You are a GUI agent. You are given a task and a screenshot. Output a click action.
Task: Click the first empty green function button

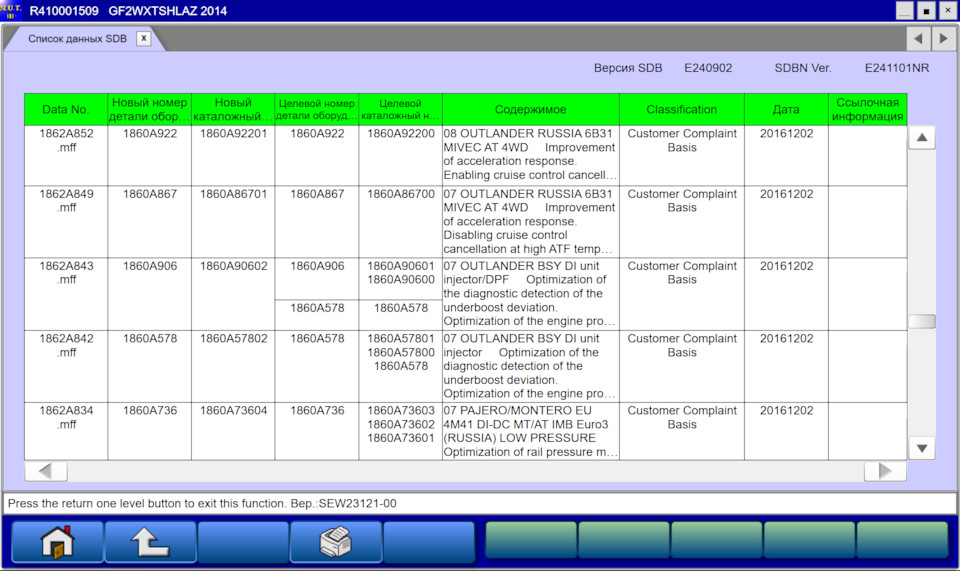tap(531, 540)
